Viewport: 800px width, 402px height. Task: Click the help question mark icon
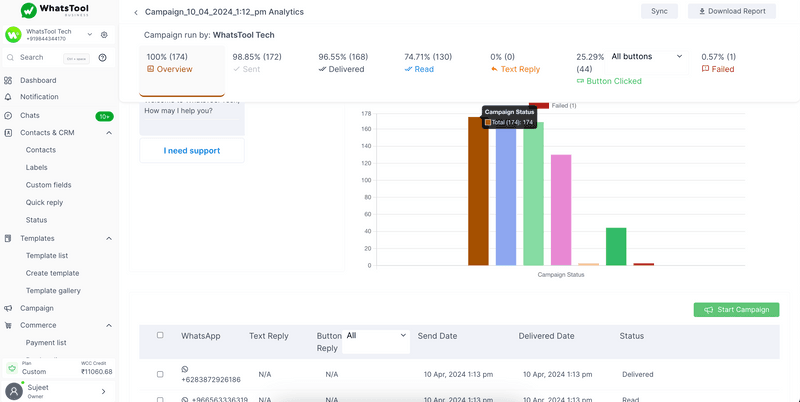tap(102, 58)
